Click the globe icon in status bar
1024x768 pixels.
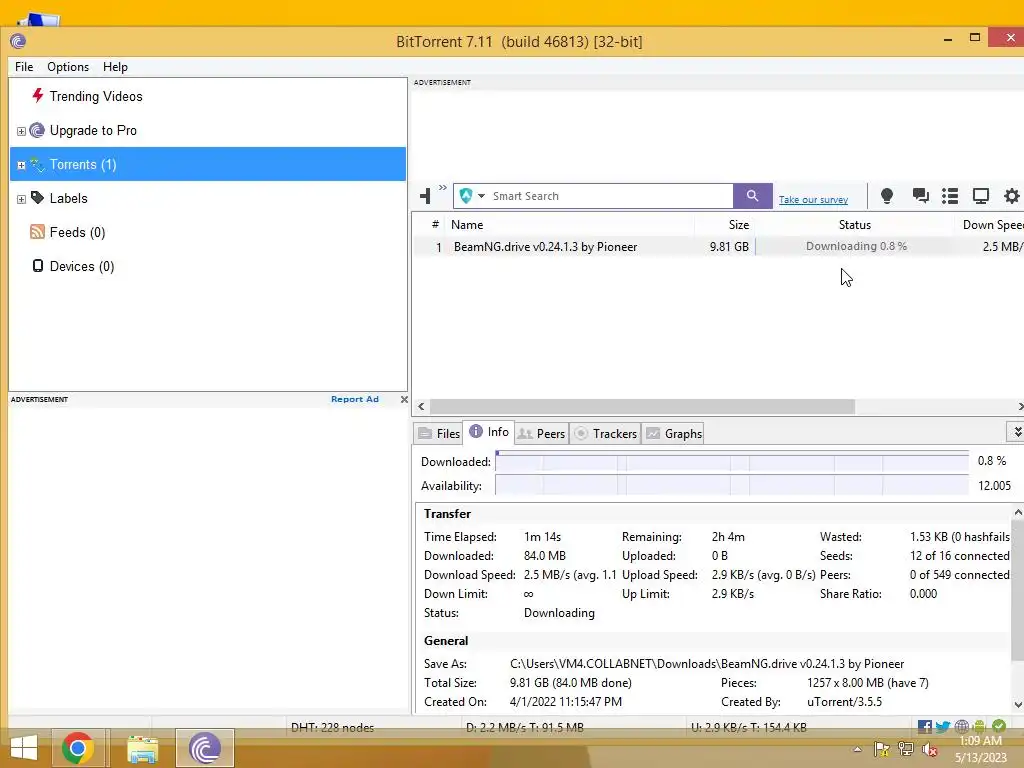[x=961, y=726]
